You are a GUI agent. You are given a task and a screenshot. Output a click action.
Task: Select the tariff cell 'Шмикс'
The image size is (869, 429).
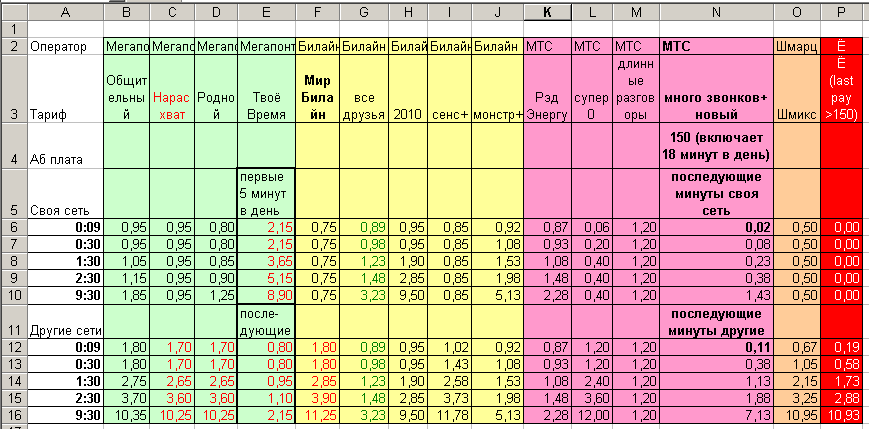[797, 89]
